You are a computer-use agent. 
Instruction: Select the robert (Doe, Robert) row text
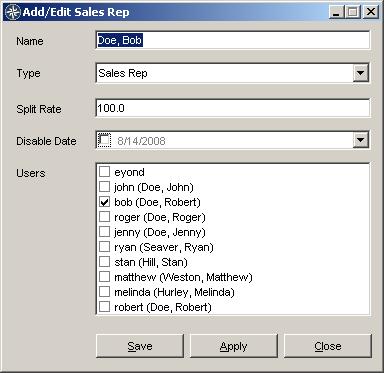[x=163, y=307]
